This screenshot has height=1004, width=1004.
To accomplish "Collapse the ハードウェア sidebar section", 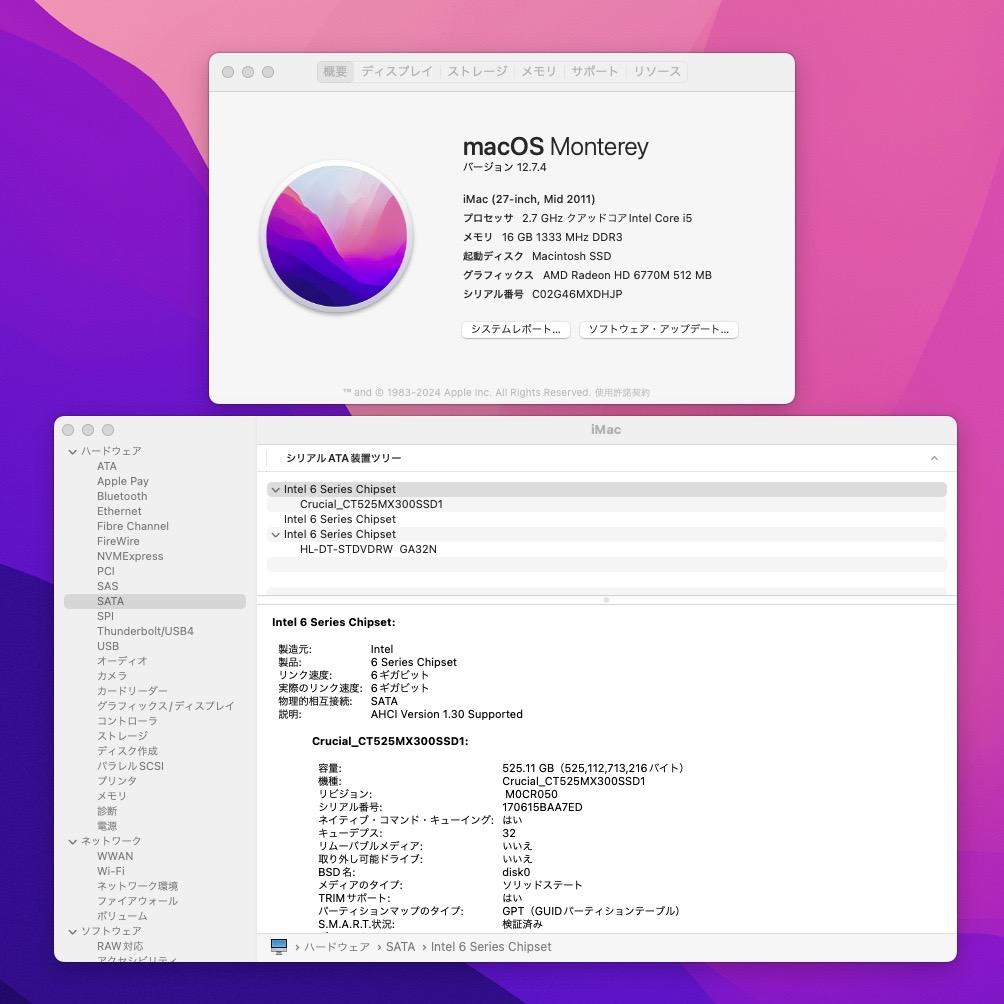I will (x=72, y=451).
